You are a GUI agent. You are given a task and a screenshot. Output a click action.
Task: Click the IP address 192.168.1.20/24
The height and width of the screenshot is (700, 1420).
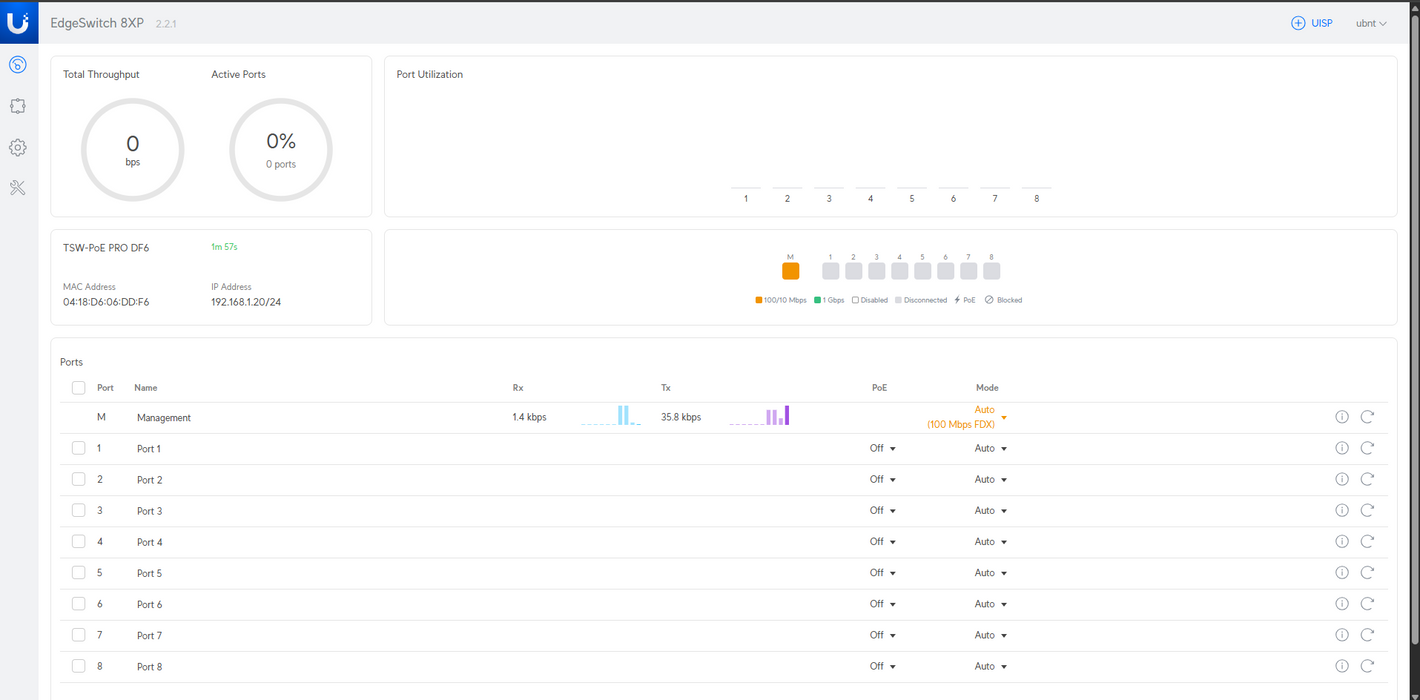pyautogui.click(x=246, y=302)
